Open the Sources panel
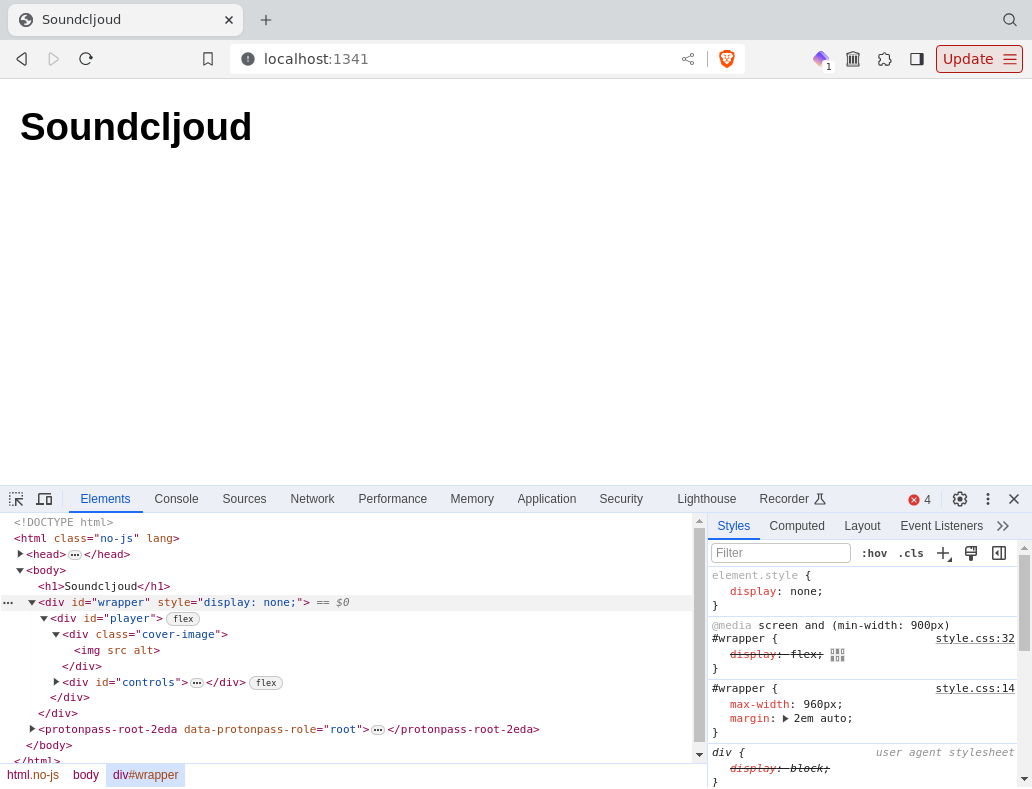Screen dimensions: 1032x789 244,499
